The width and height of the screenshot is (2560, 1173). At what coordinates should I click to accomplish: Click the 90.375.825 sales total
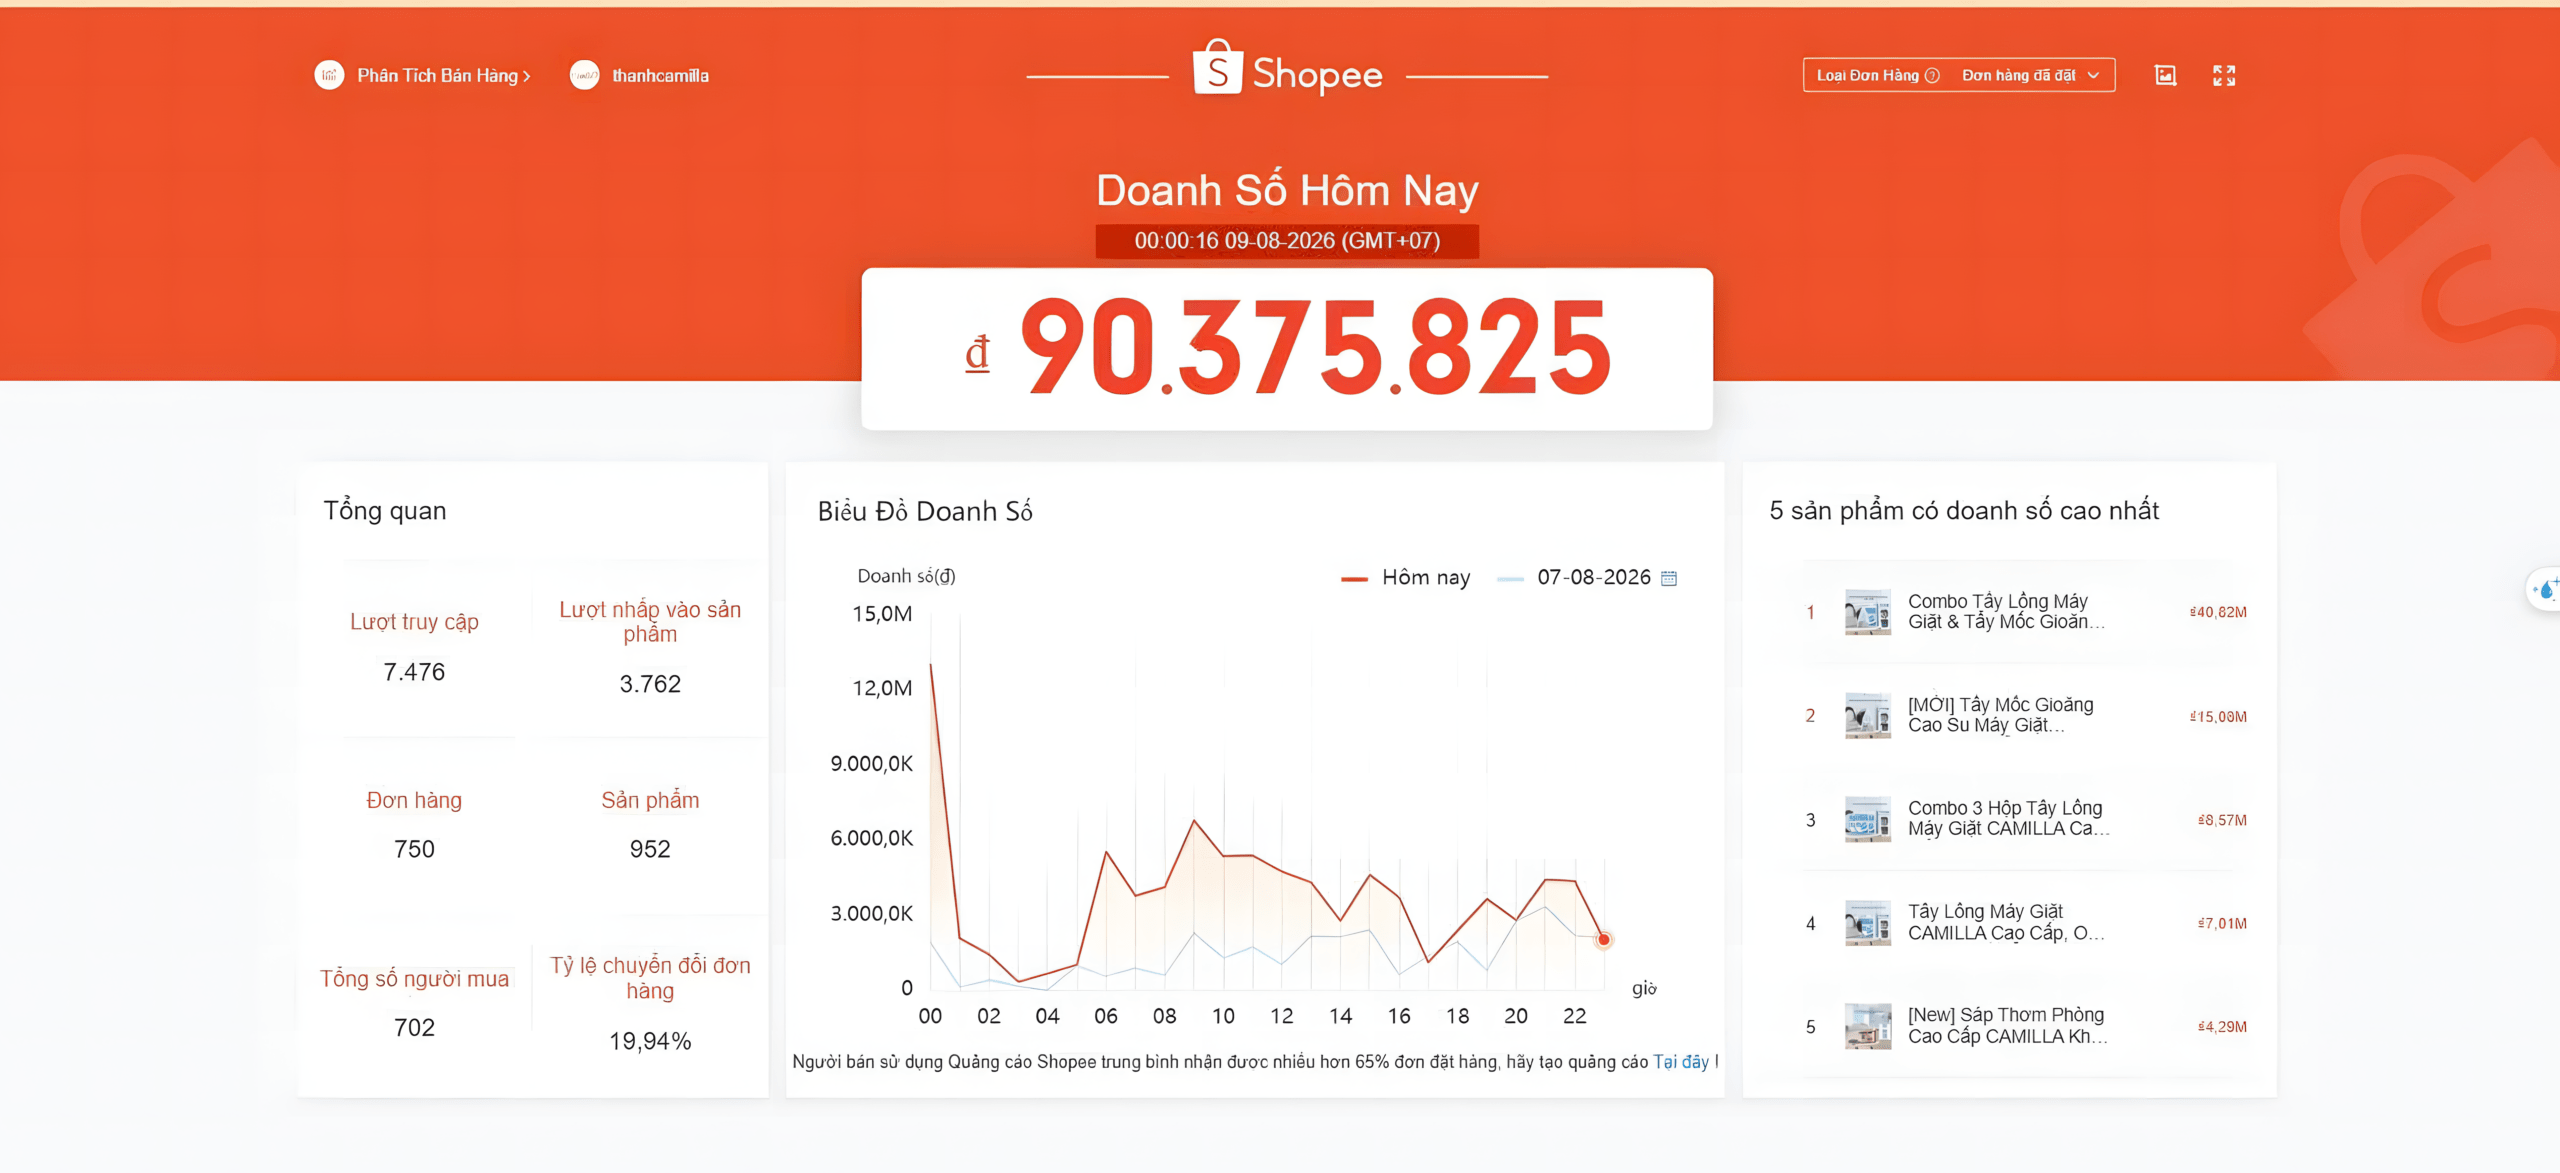(x=1315, y=348)
